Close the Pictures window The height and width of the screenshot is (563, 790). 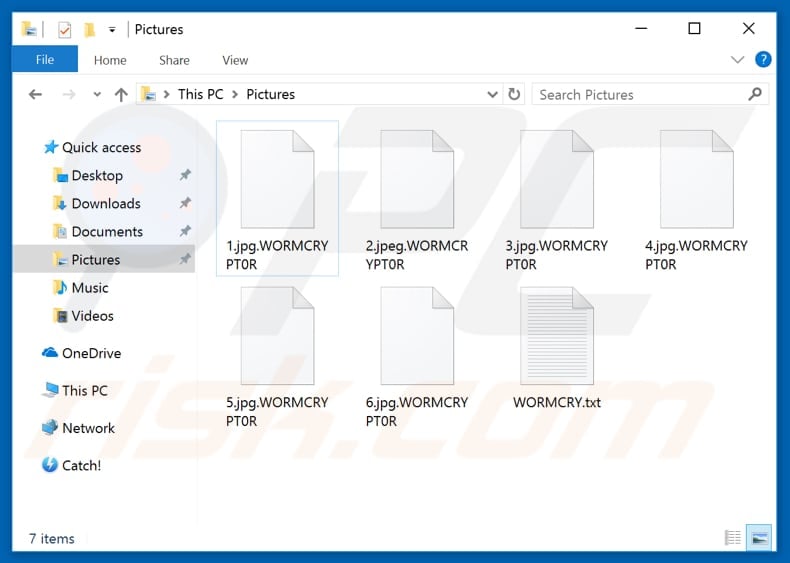click(749, 29)
